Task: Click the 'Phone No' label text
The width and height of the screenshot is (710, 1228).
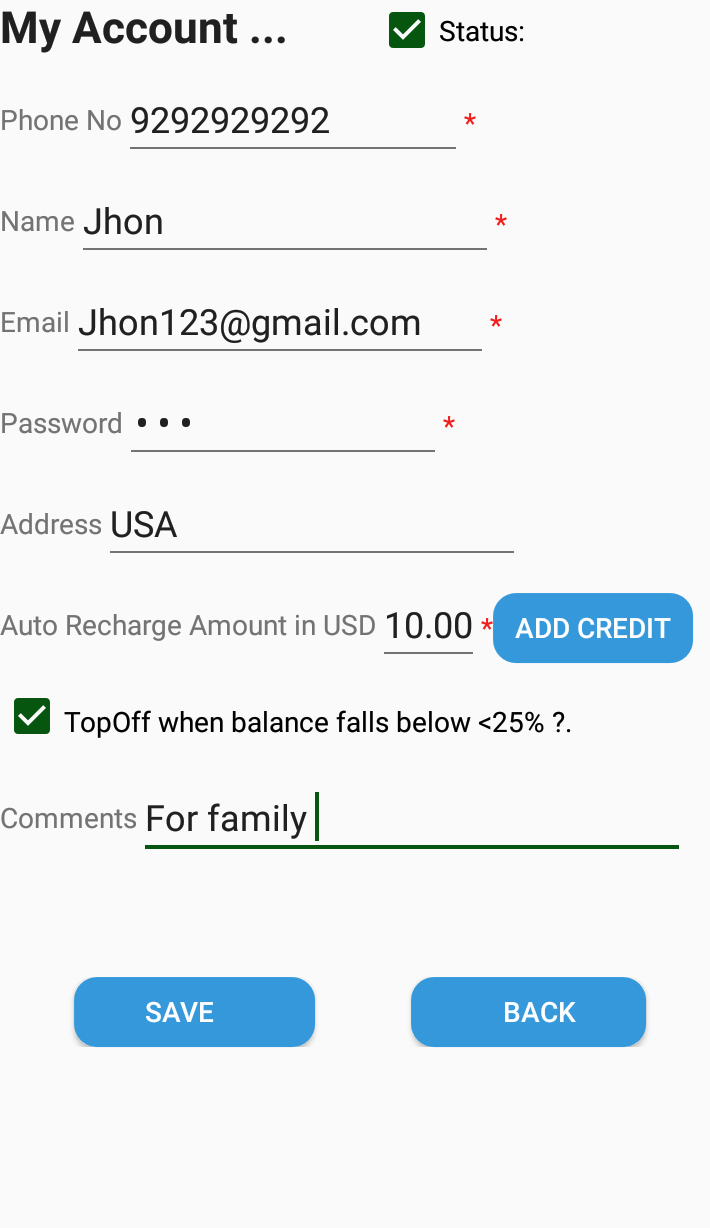Action: point(61,121)
